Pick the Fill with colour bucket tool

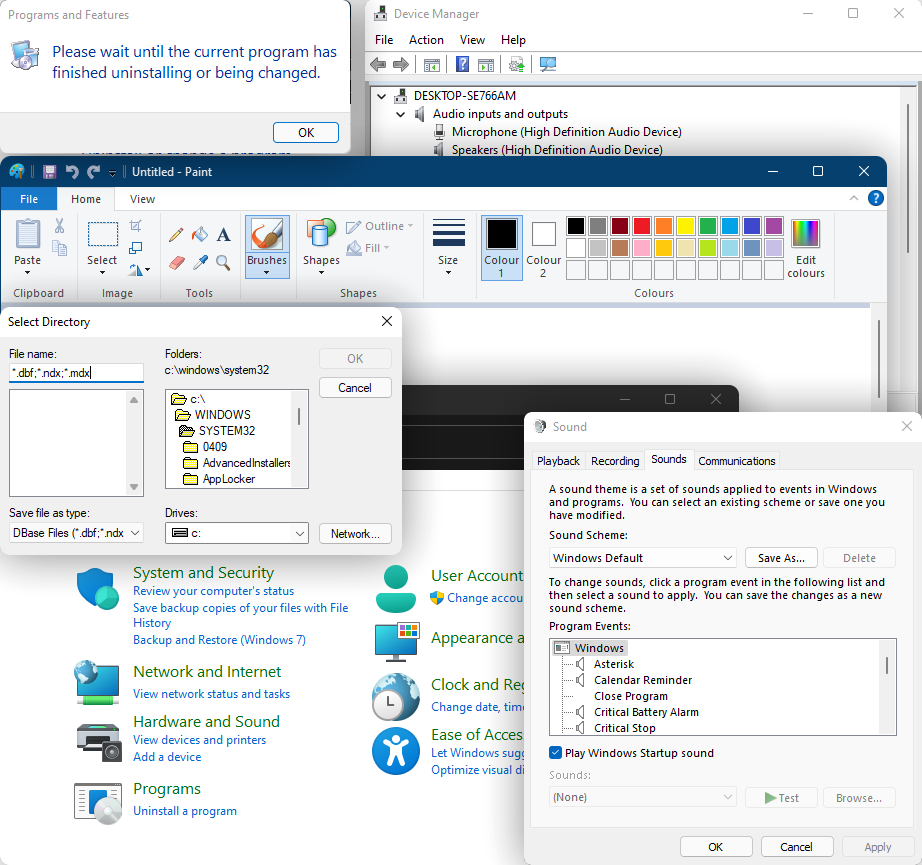(x=200, y=235)
